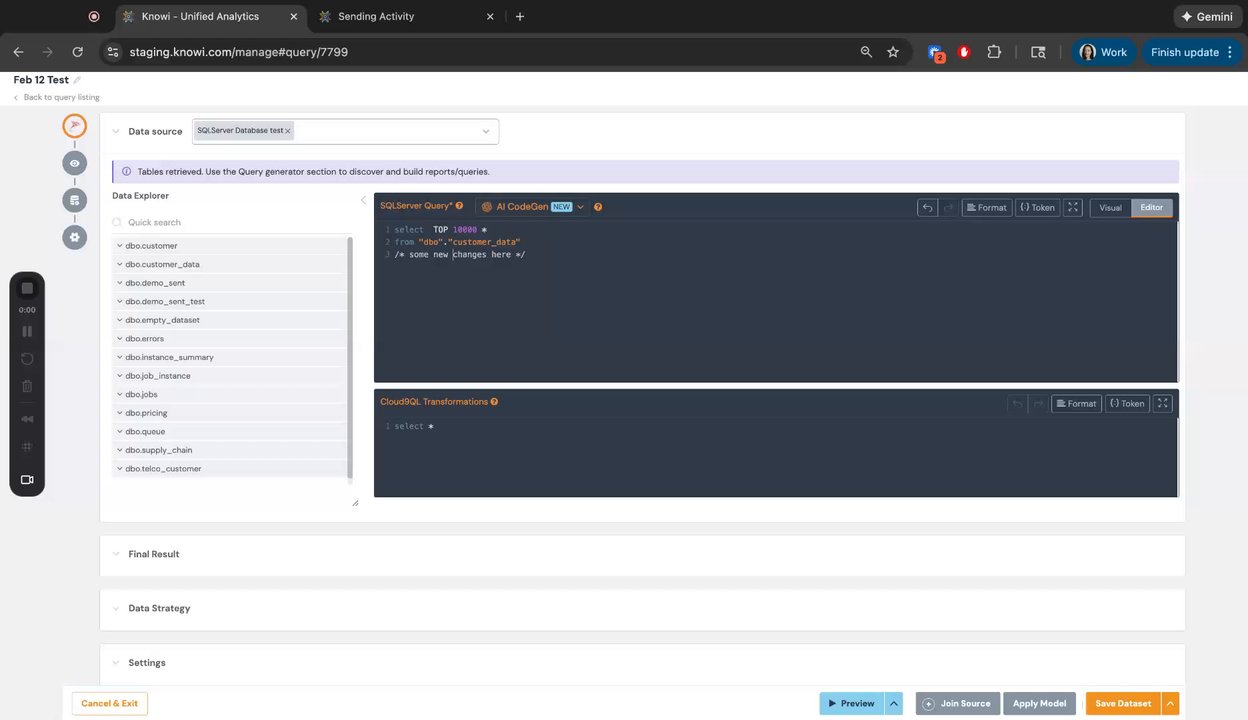Expand dbo.demo_sent_test table
Viewport: 1248px width, 720px height.
coord(120,301)
